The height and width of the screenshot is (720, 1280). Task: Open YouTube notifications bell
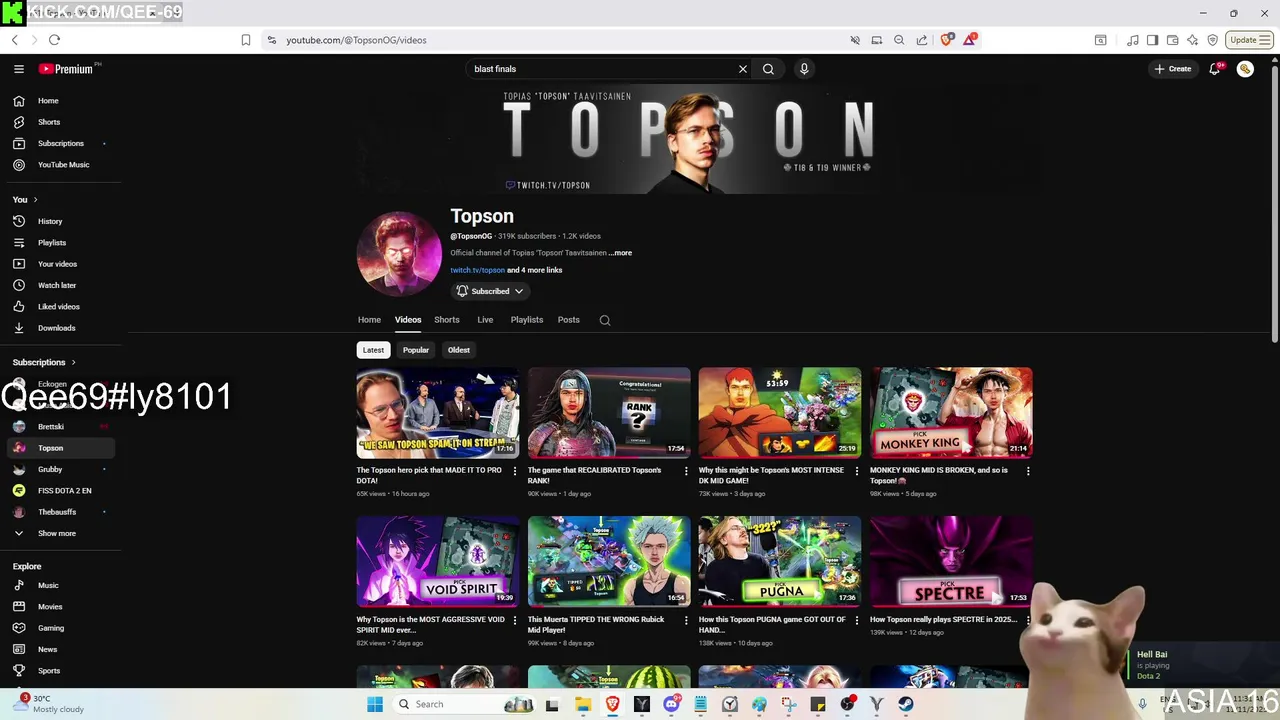(1215, 69)
